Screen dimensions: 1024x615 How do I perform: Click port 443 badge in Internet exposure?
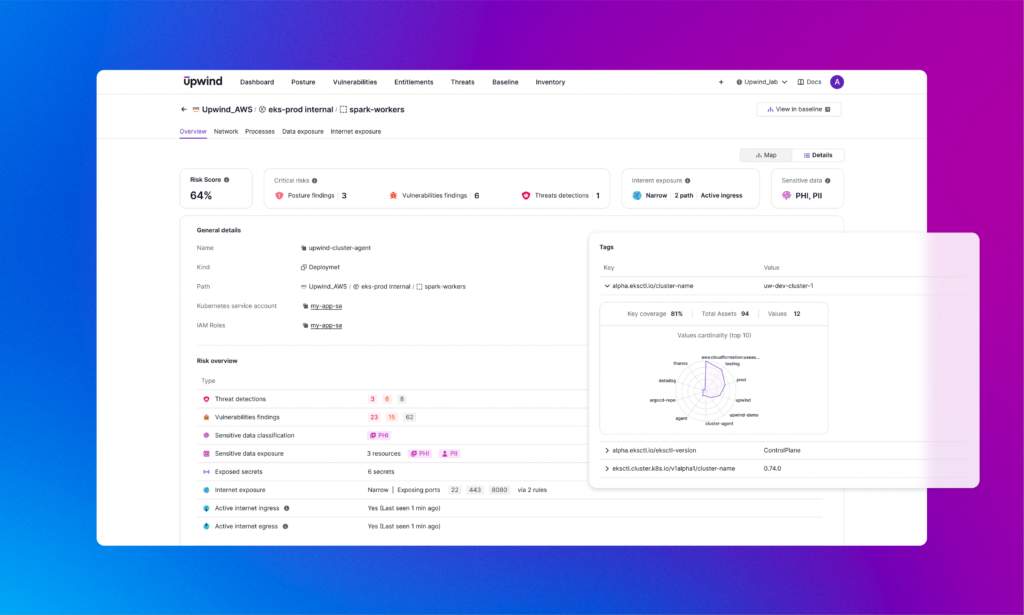click(x=475, y=490)
